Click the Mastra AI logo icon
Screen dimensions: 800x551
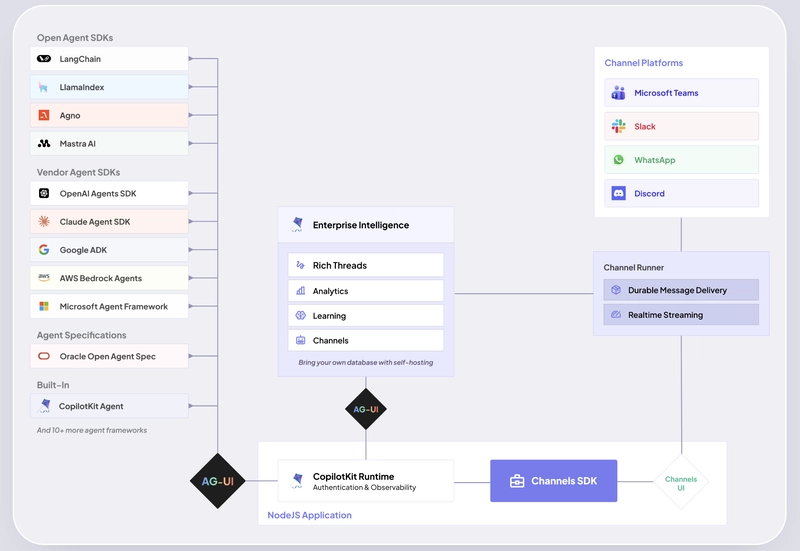(44, 143)
